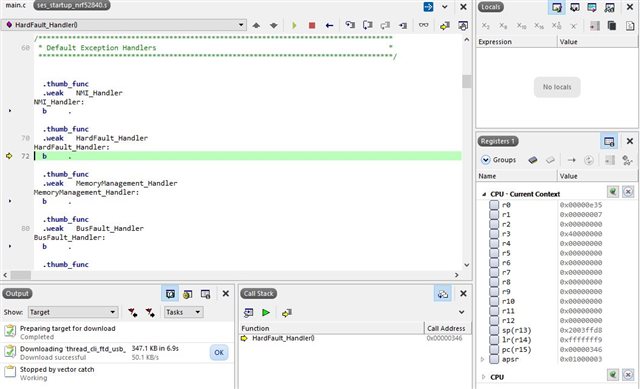Click the Registers 1 panel title
This screenshot has width=640, height=389.
498,141
